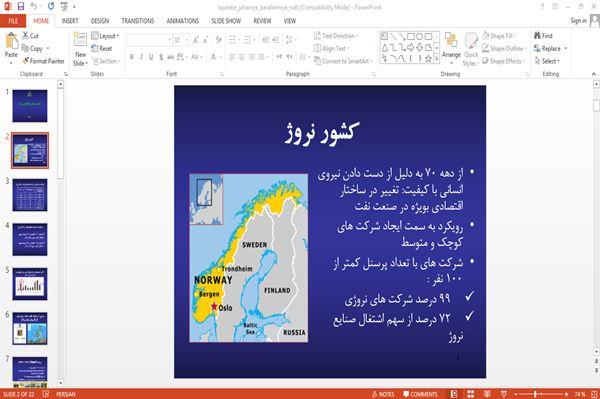The image size is (600, 399).
Task: Expand Align Text options
Action: 331,49
